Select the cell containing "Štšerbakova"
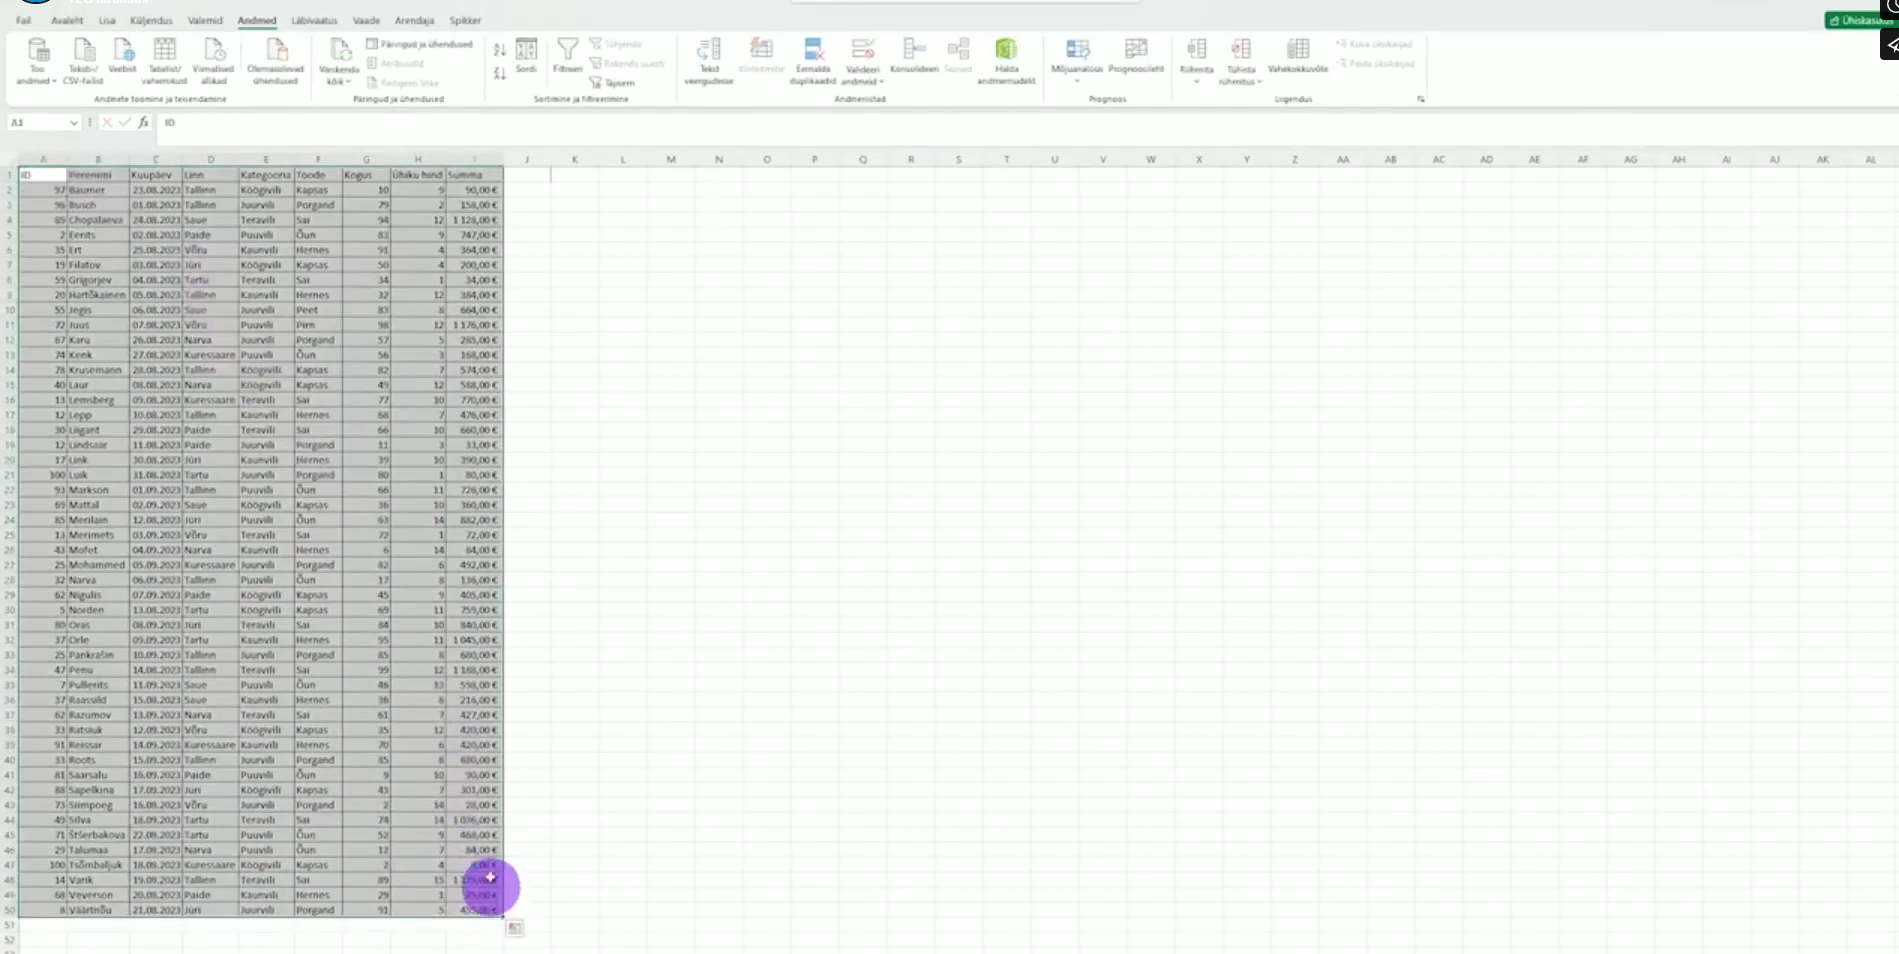Viewport: 1899px width, 954px height. (98, 835)
